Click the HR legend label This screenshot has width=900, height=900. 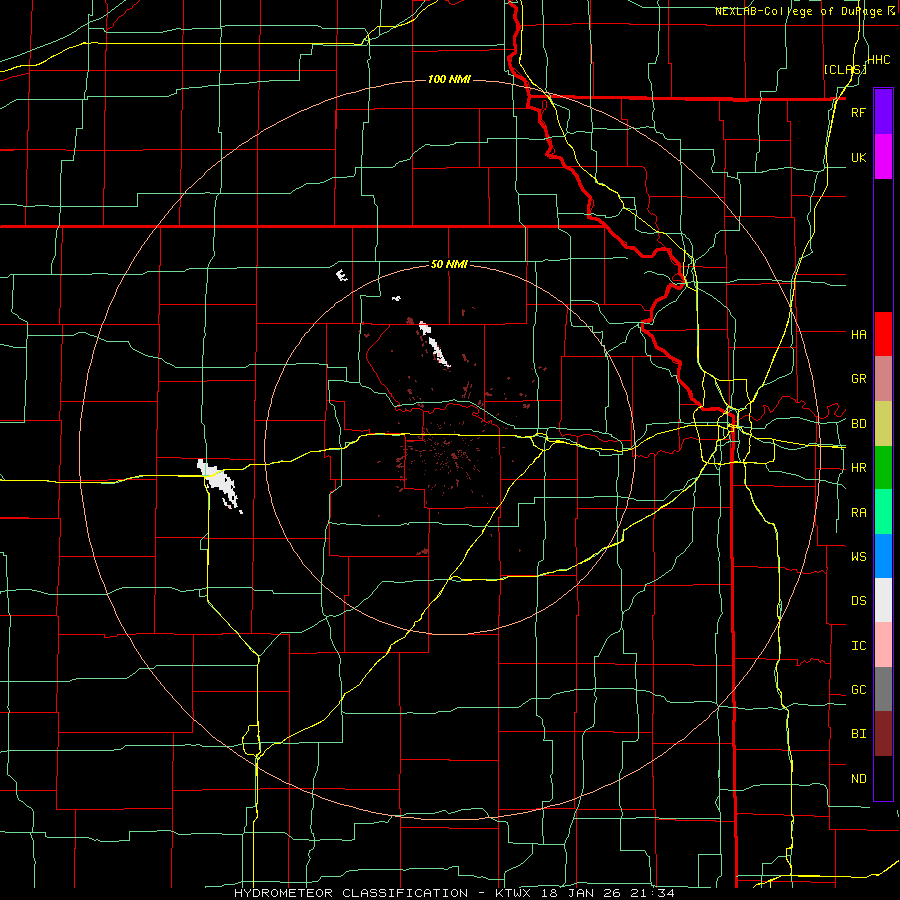(x=858, y=468)
